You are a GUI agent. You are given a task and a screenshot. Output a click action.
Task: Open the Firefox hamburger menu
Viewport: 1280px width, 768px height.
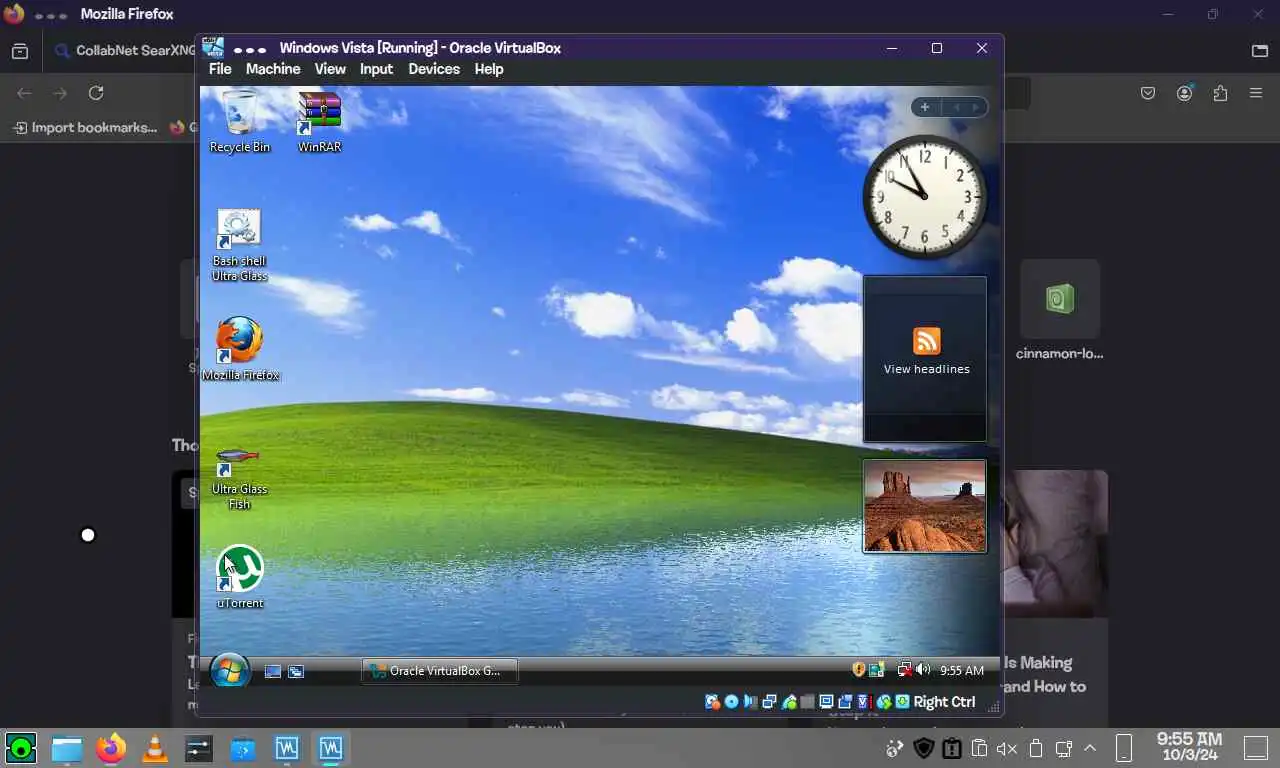tap(1256, 93)
